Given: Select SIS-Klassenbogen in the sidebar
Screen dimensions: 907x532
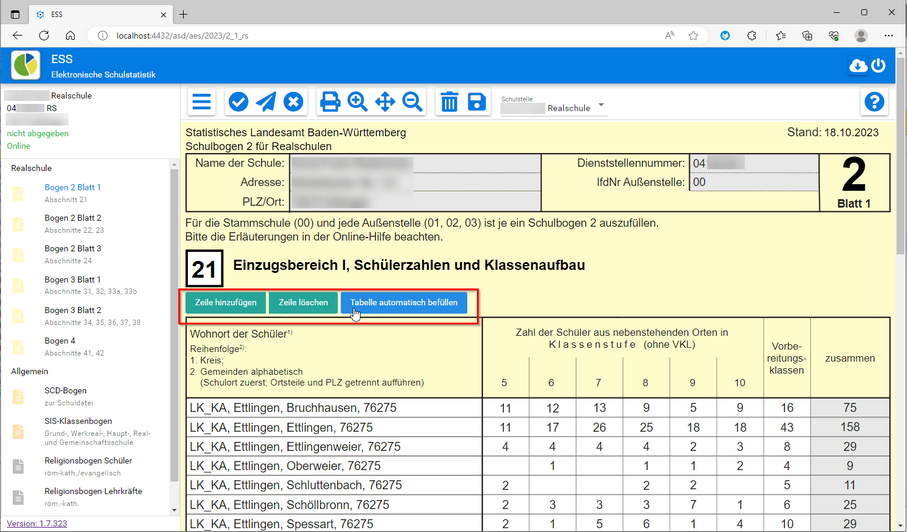Looking at the screenshot, I should tap(78, 421).
